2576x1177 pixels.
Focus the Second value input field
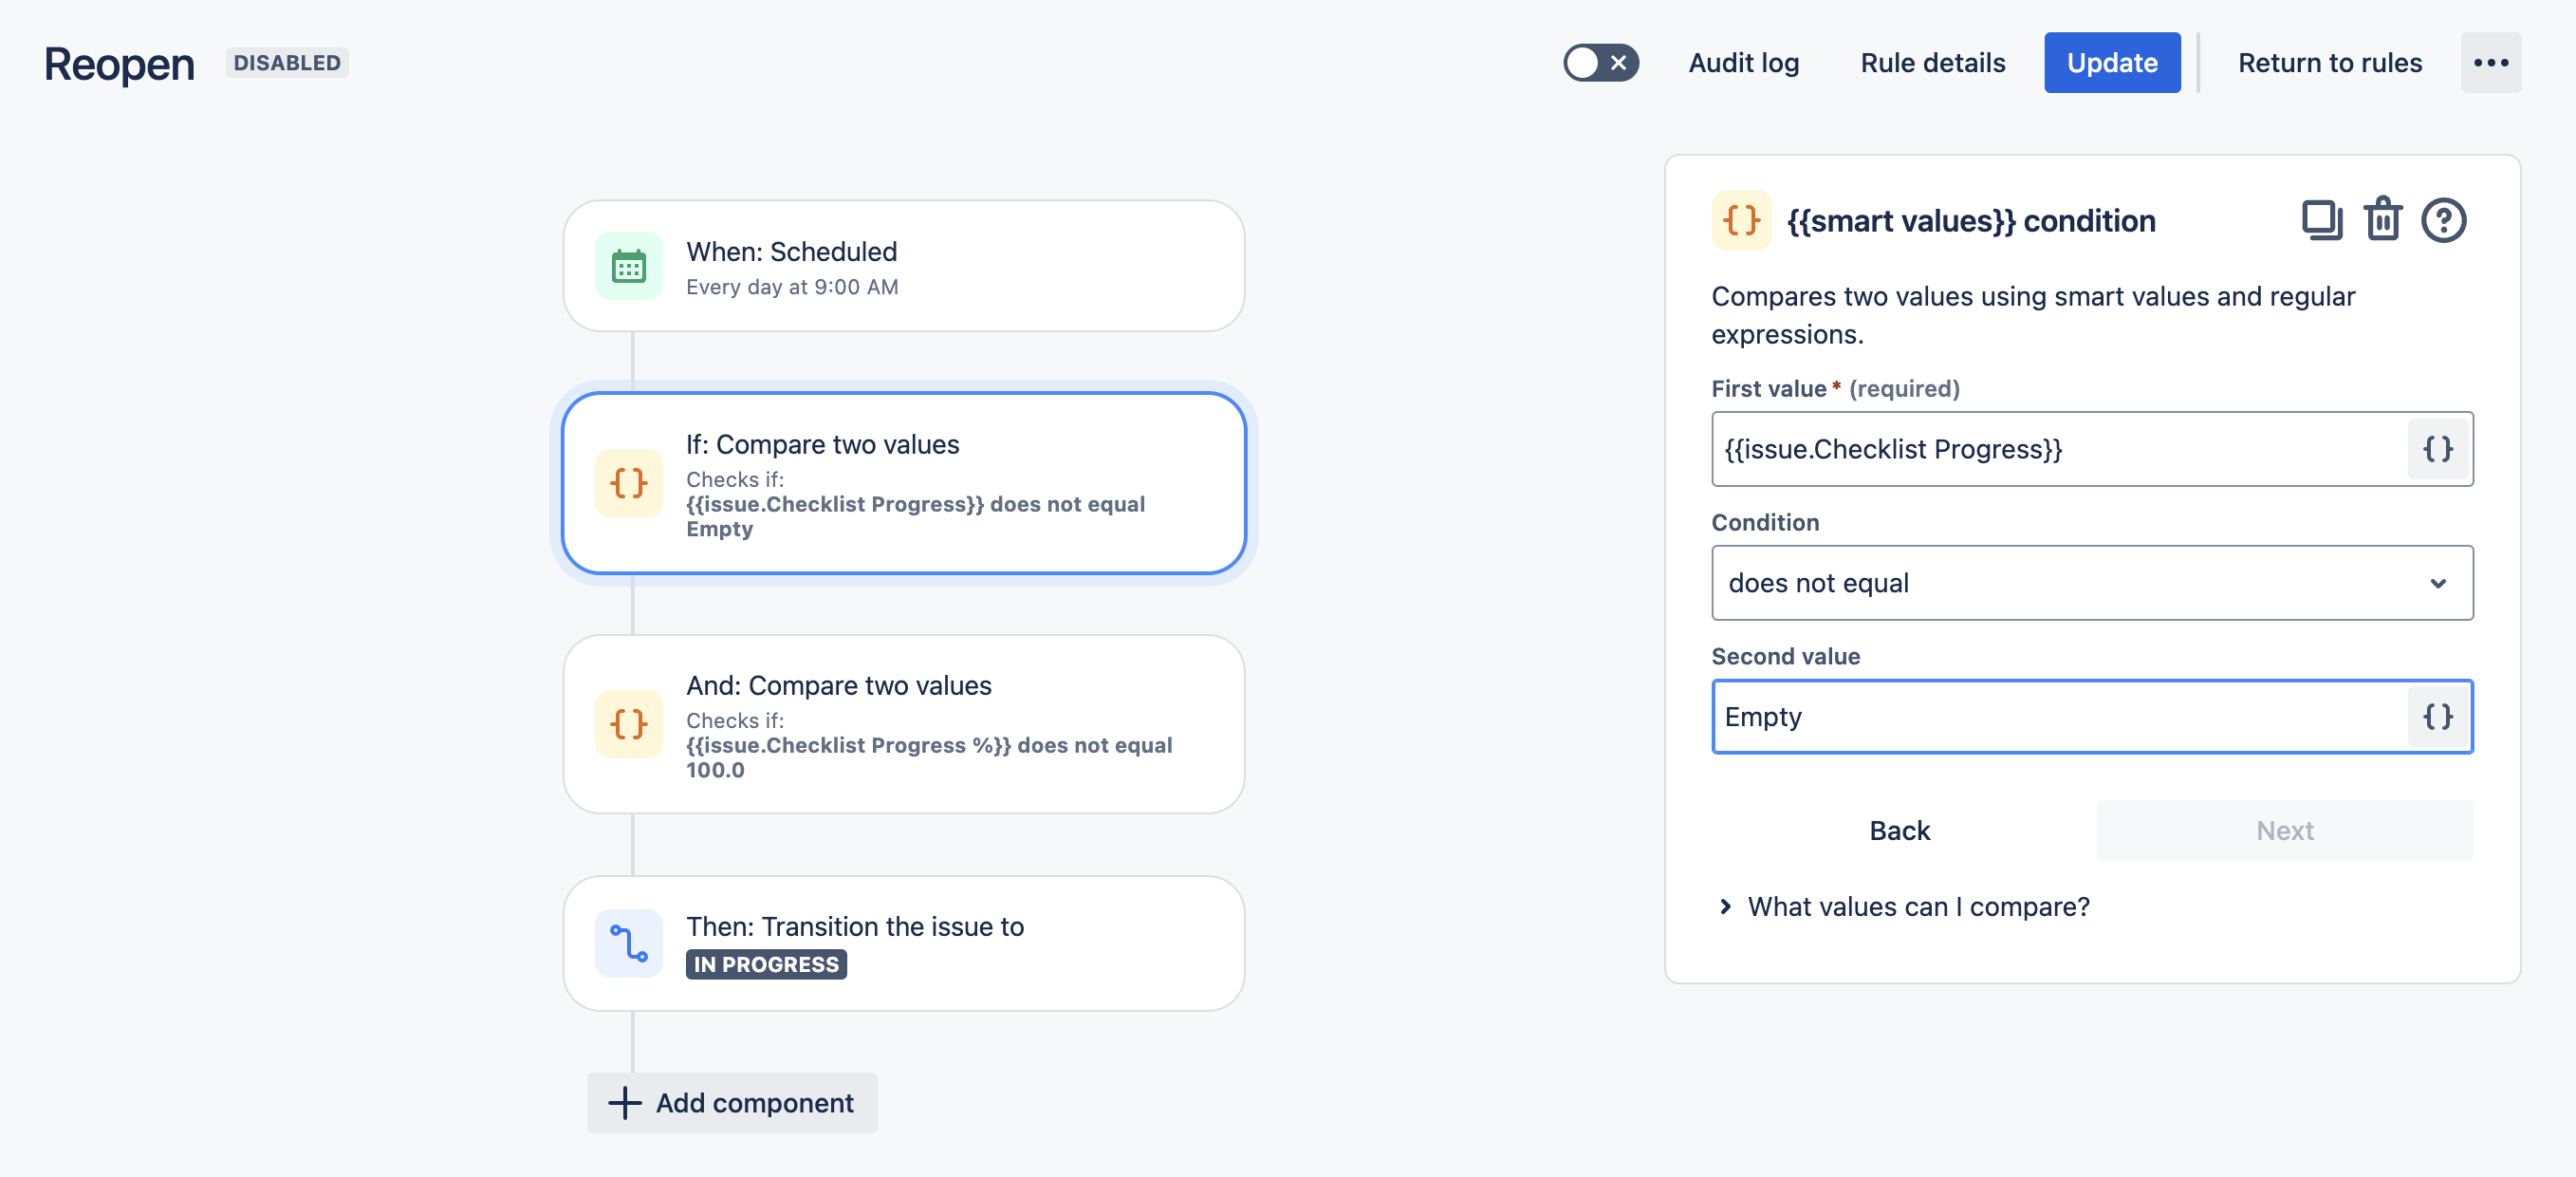[x=2060, y=717]
